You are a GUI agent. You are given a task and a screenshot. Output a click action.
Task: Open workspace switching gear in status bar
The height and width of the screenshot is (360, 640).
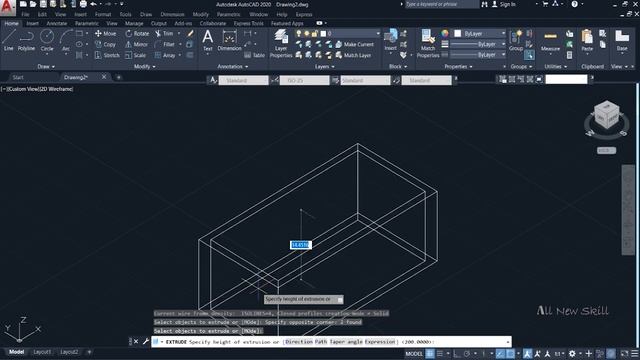point(572,353)
